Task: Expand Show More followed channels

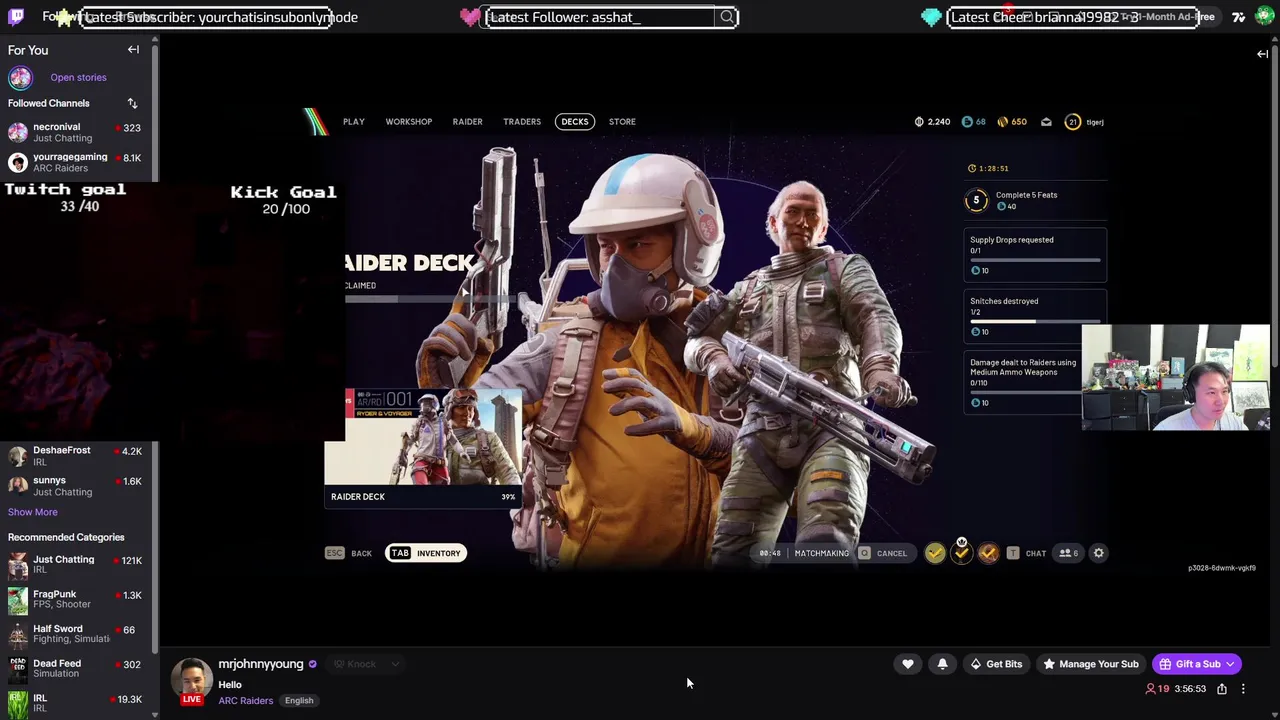Action: tap(33, 512)
